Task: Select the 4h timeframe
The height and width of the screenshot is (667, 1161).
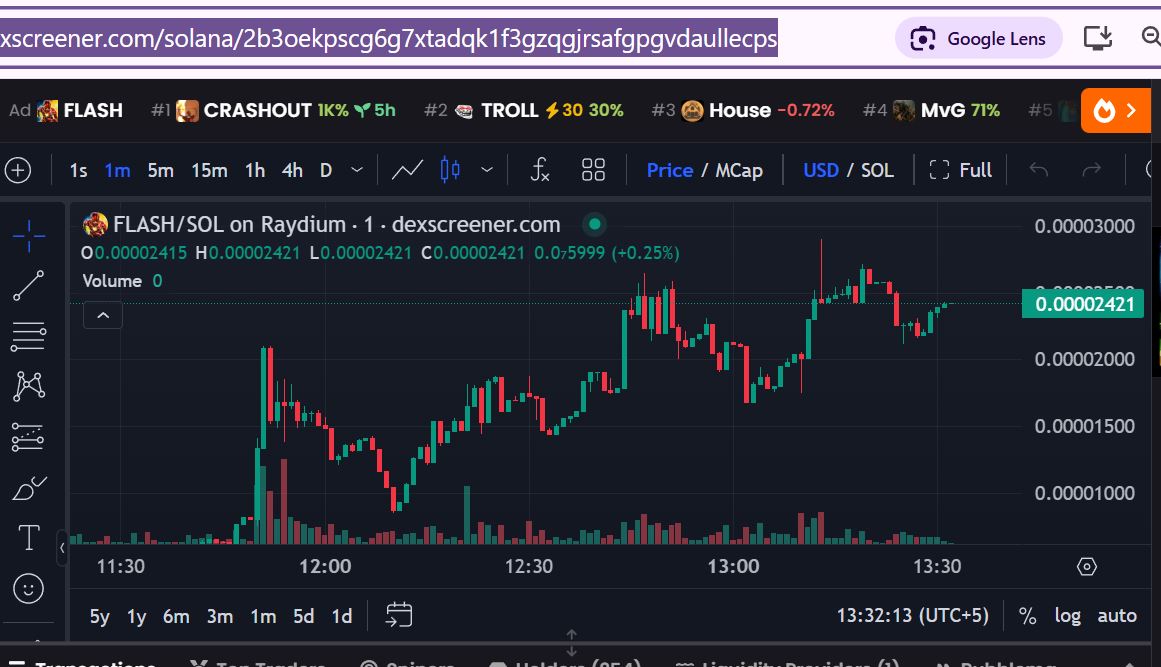Action: click(292, 171)
